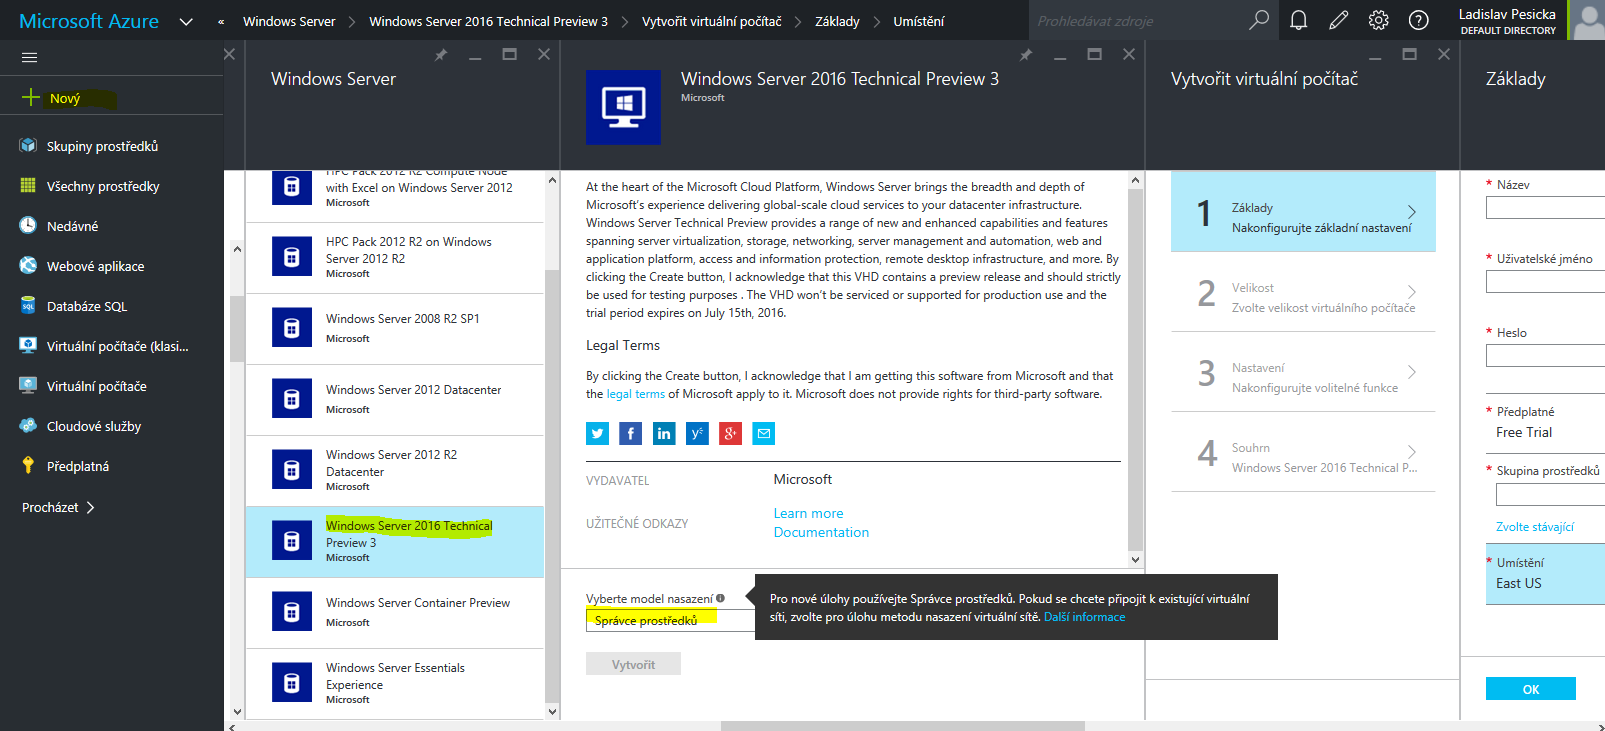The width and height of the screenshot is (1605, 731).
Task: Share via Twitter icon
Action: point(597,433)
